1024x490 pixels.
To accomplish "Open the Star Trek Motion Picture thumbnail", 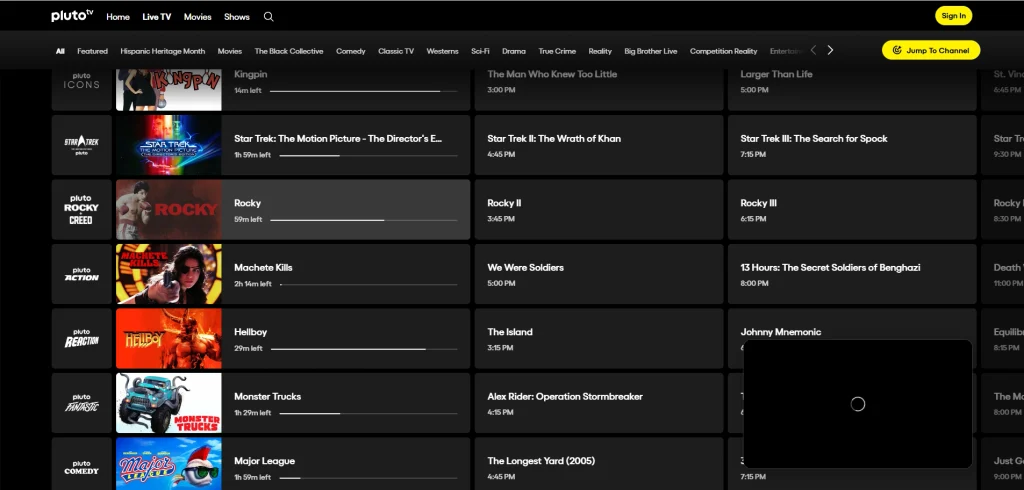I will tap(168, 145).
